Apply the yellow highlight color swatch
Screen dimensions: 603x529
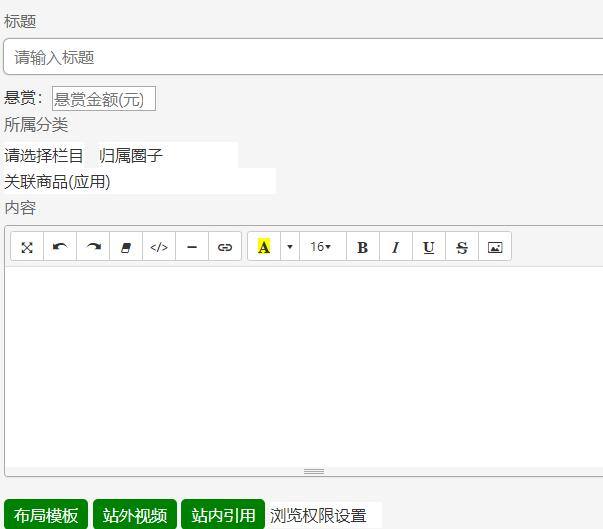click(x=264, y=247)
